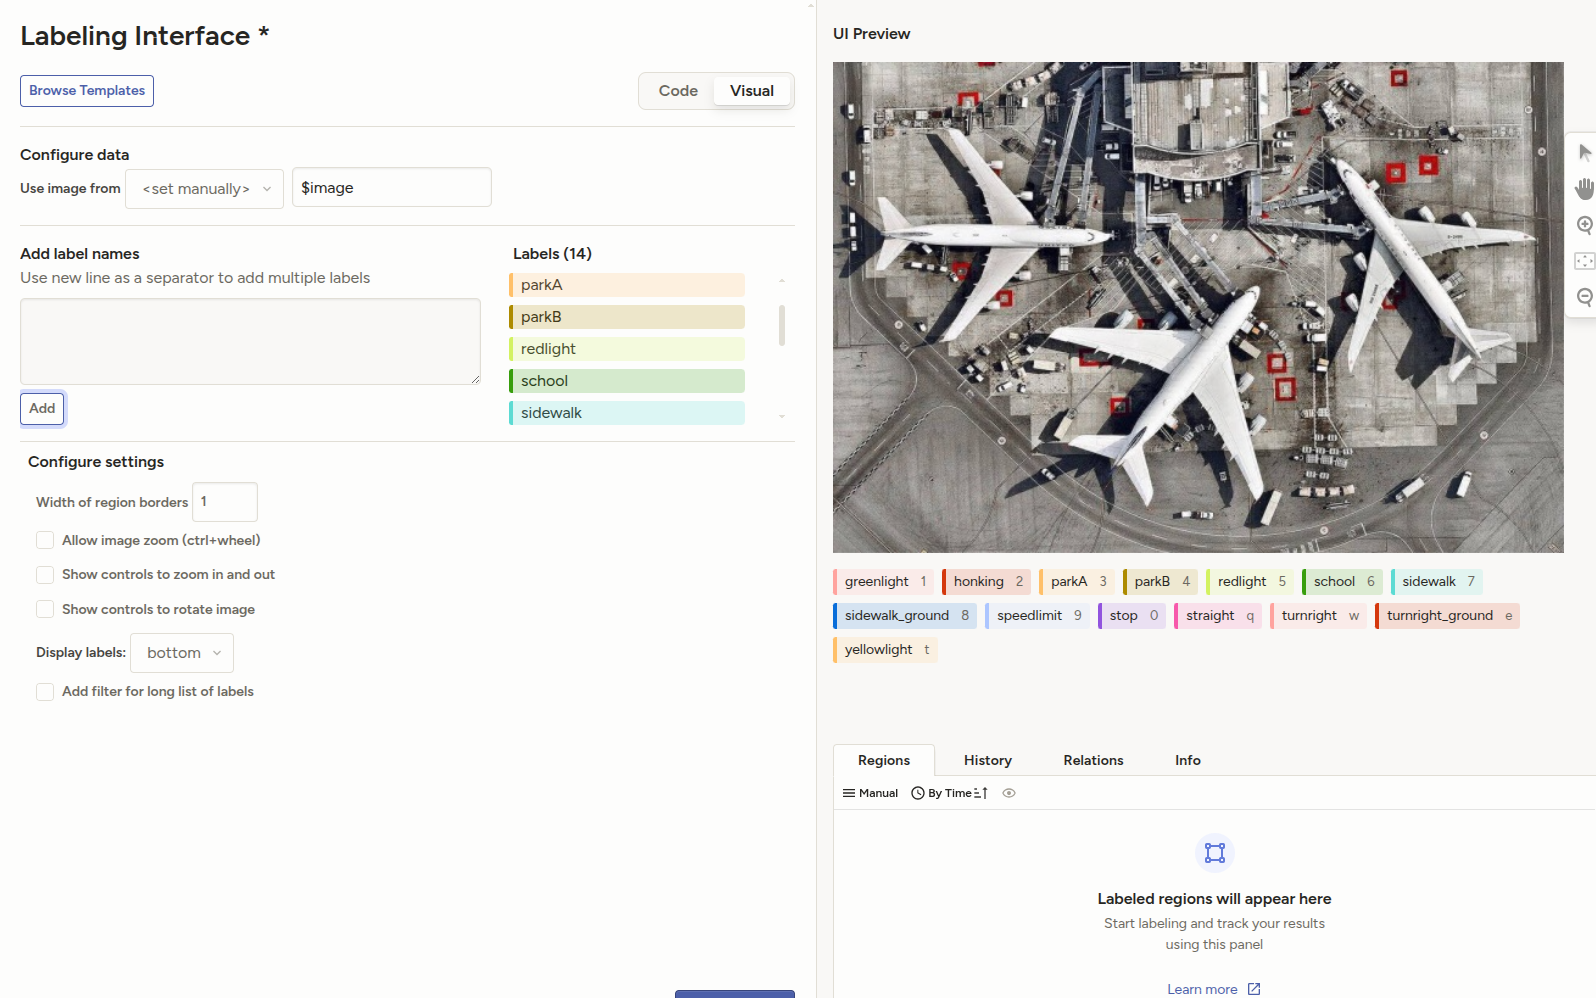The image size is (1596, 998).
Task: Check Show controls to rotate image
Action: [x=45, y=609]
